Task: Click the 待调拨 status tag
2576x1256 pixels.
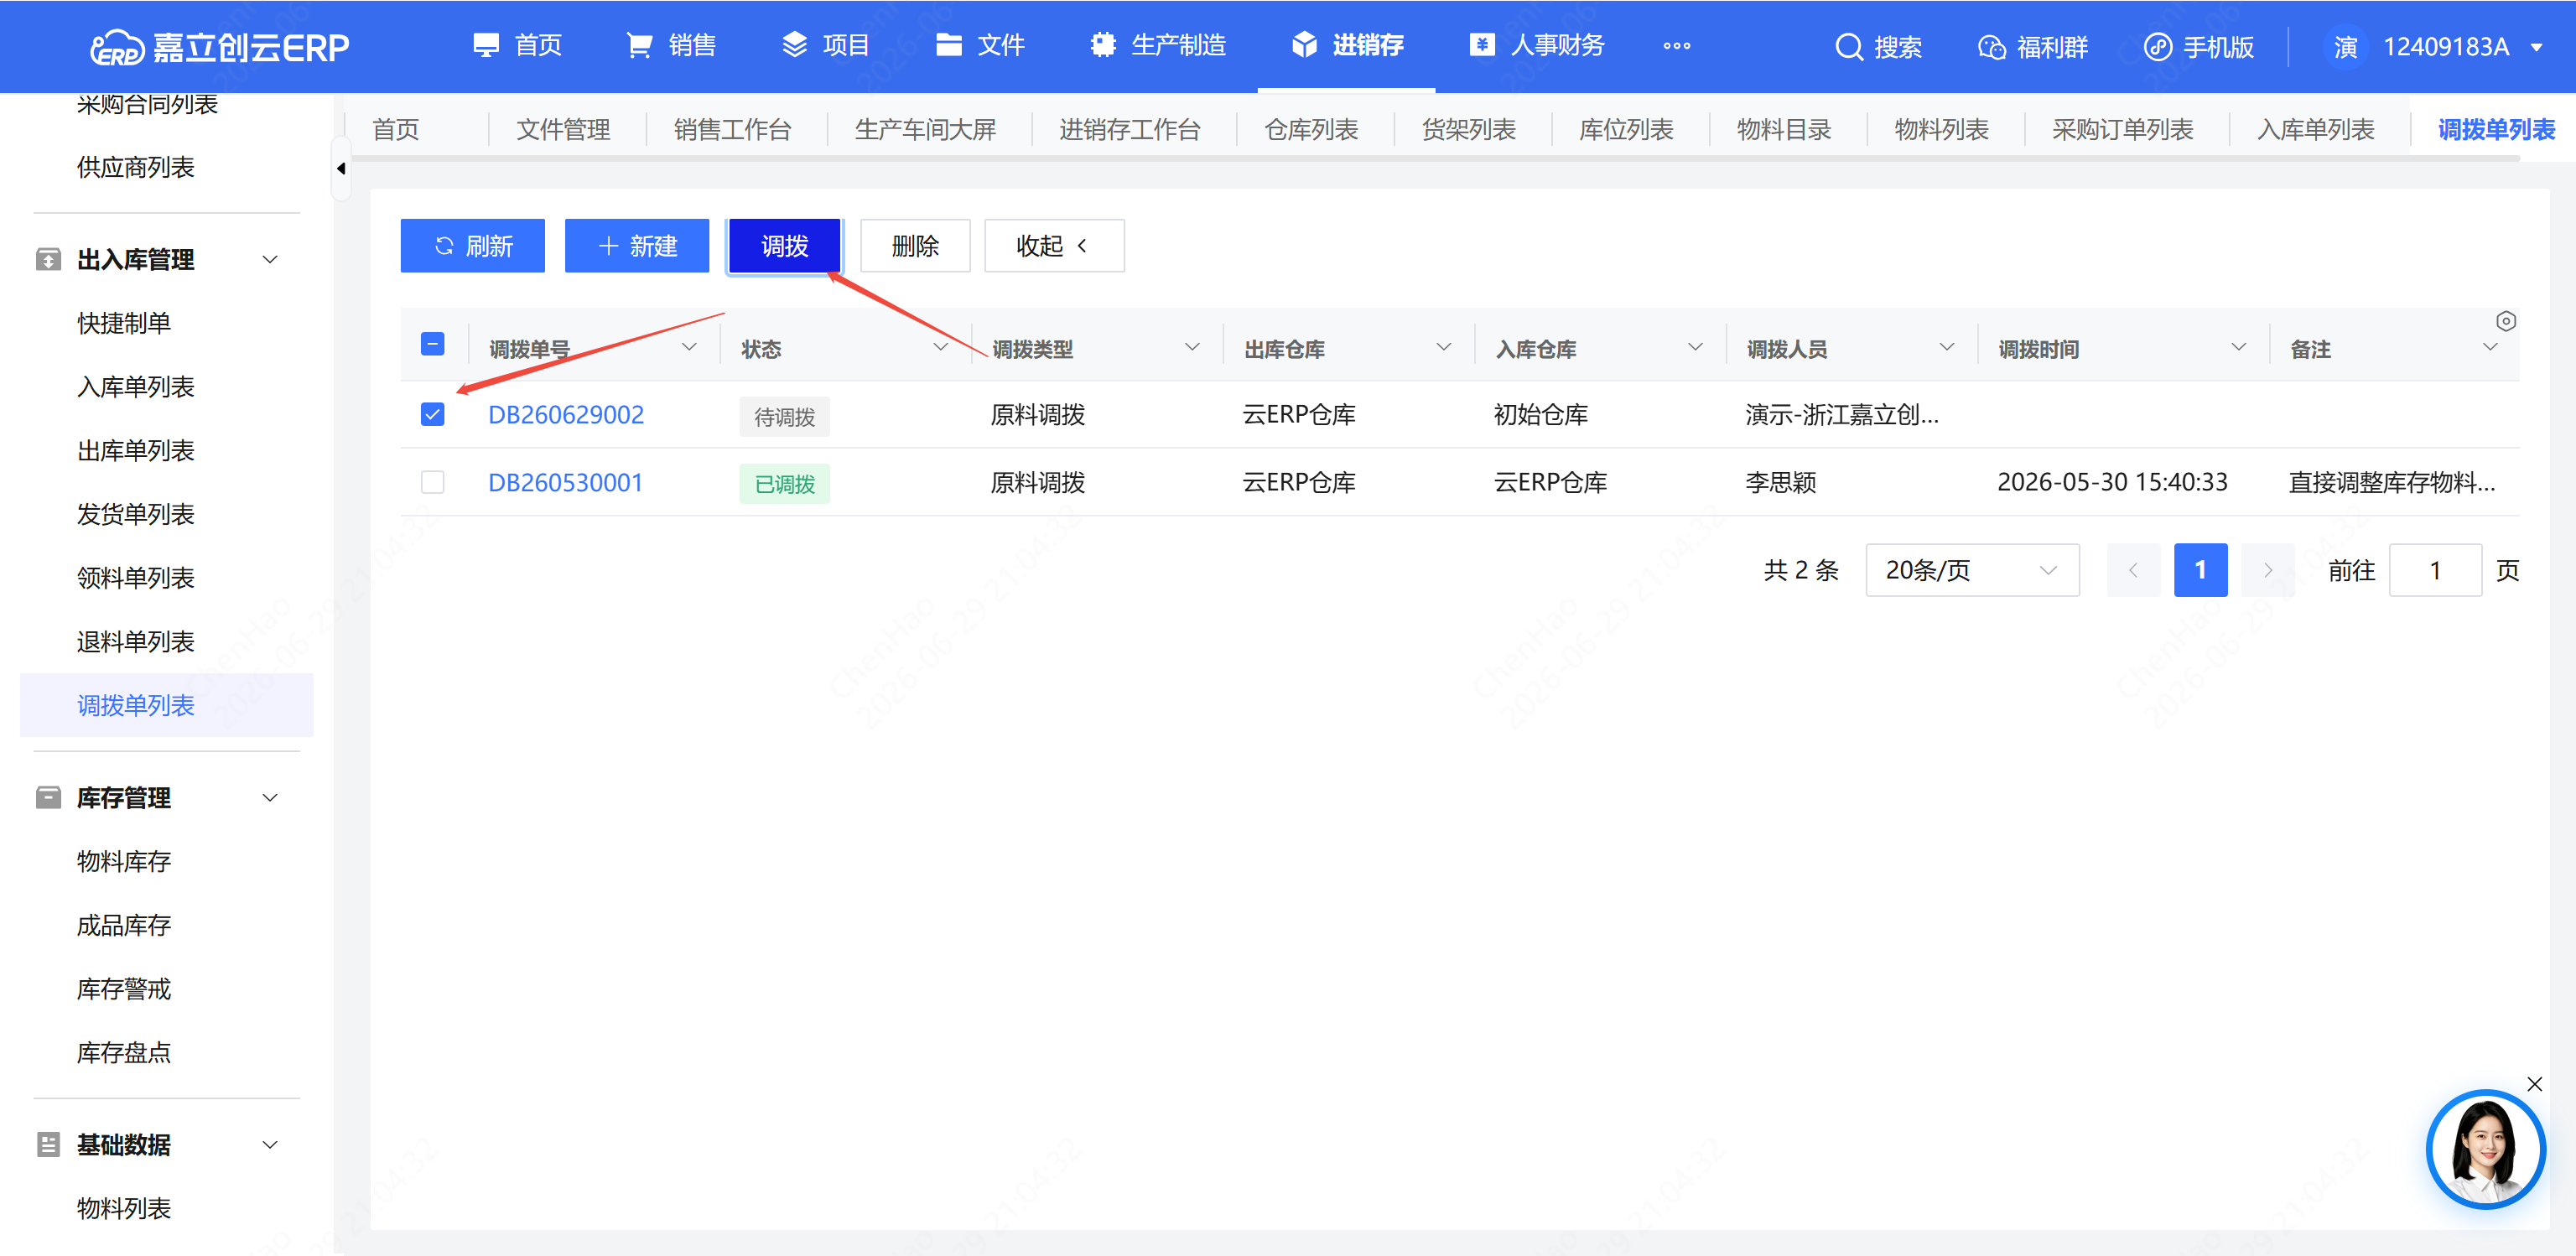Action: pyautogui.click(x=785, y=417)
